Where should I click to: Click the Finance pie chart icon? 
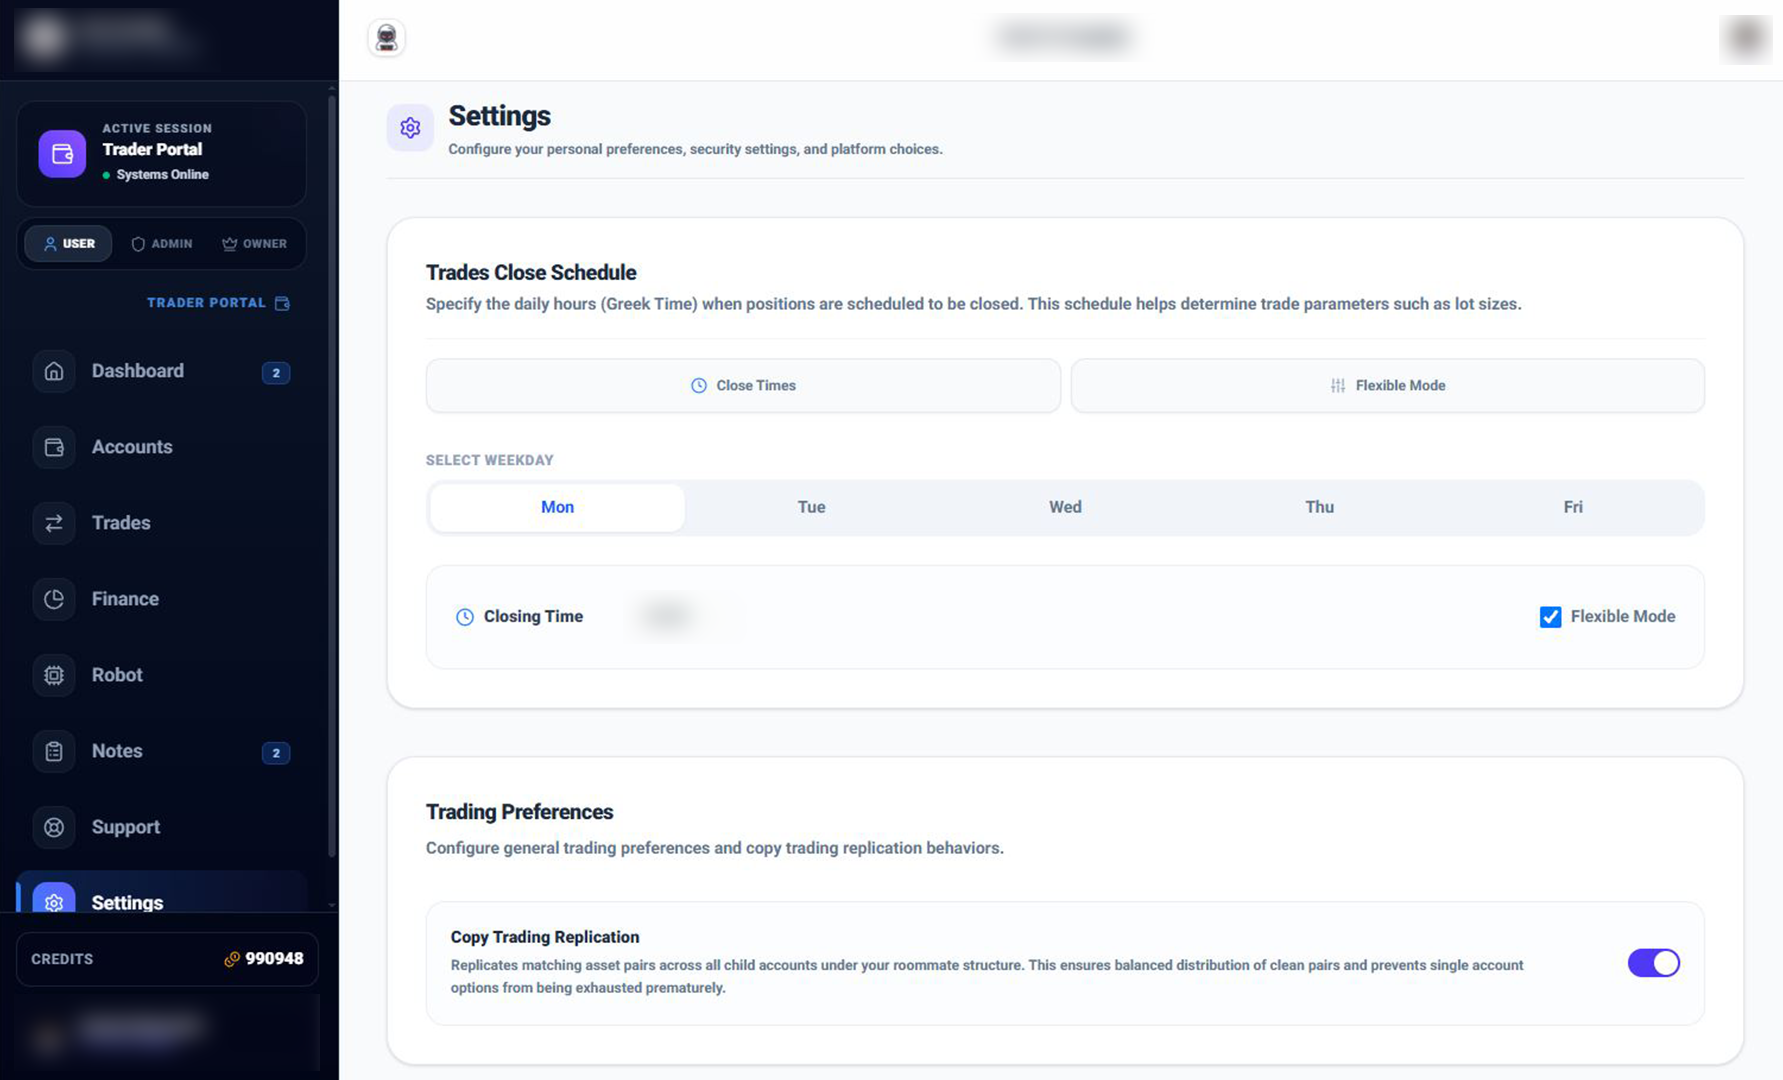[54, 599]
